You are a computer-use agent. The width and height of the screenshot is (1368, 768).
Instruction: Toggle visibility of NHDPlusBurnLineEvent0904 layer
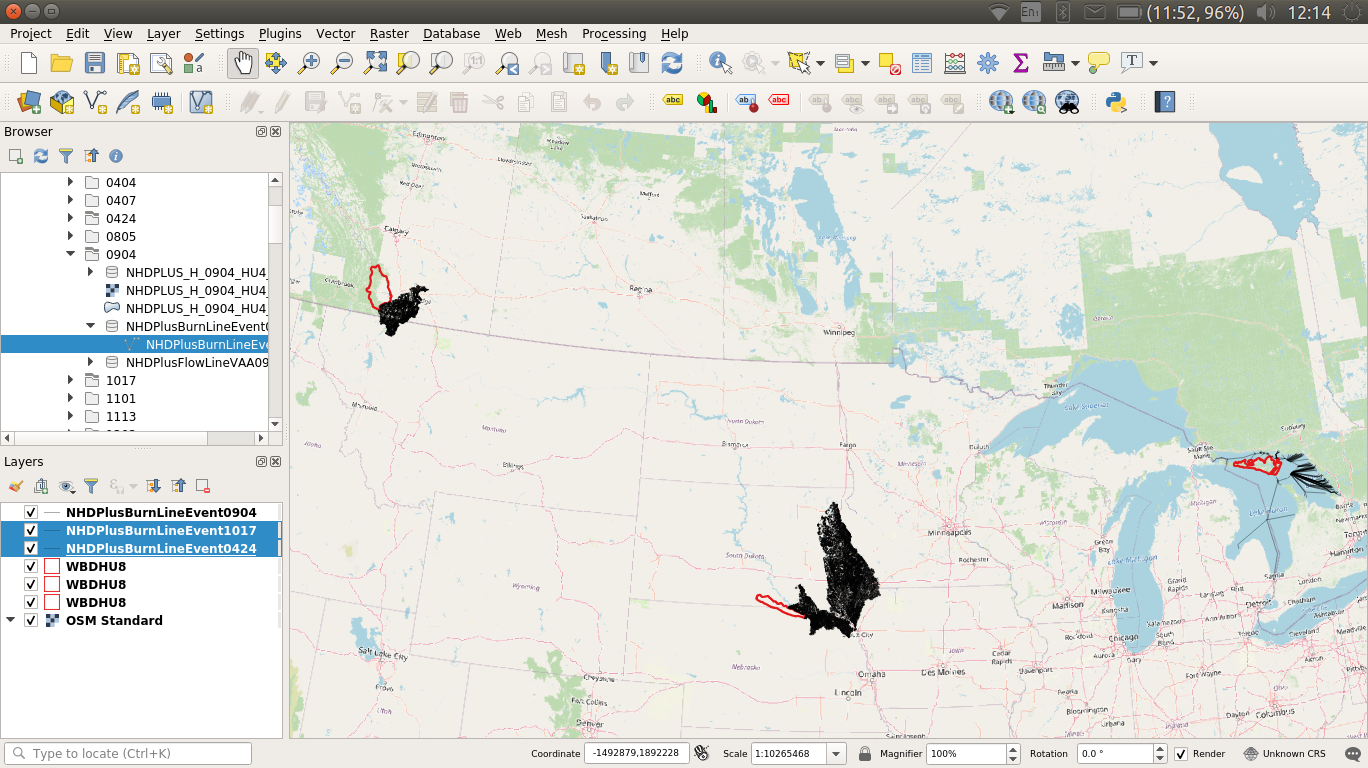[31, 513]
